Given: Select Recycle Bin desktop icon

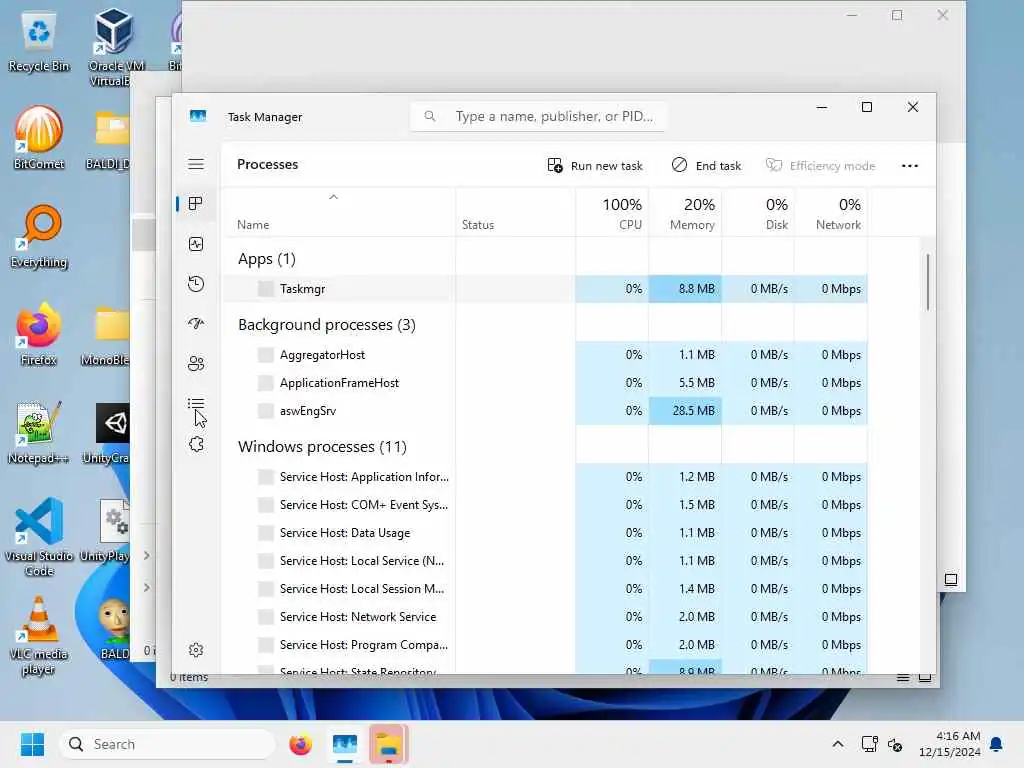Looking at the screenshot, I should point(39,42).
